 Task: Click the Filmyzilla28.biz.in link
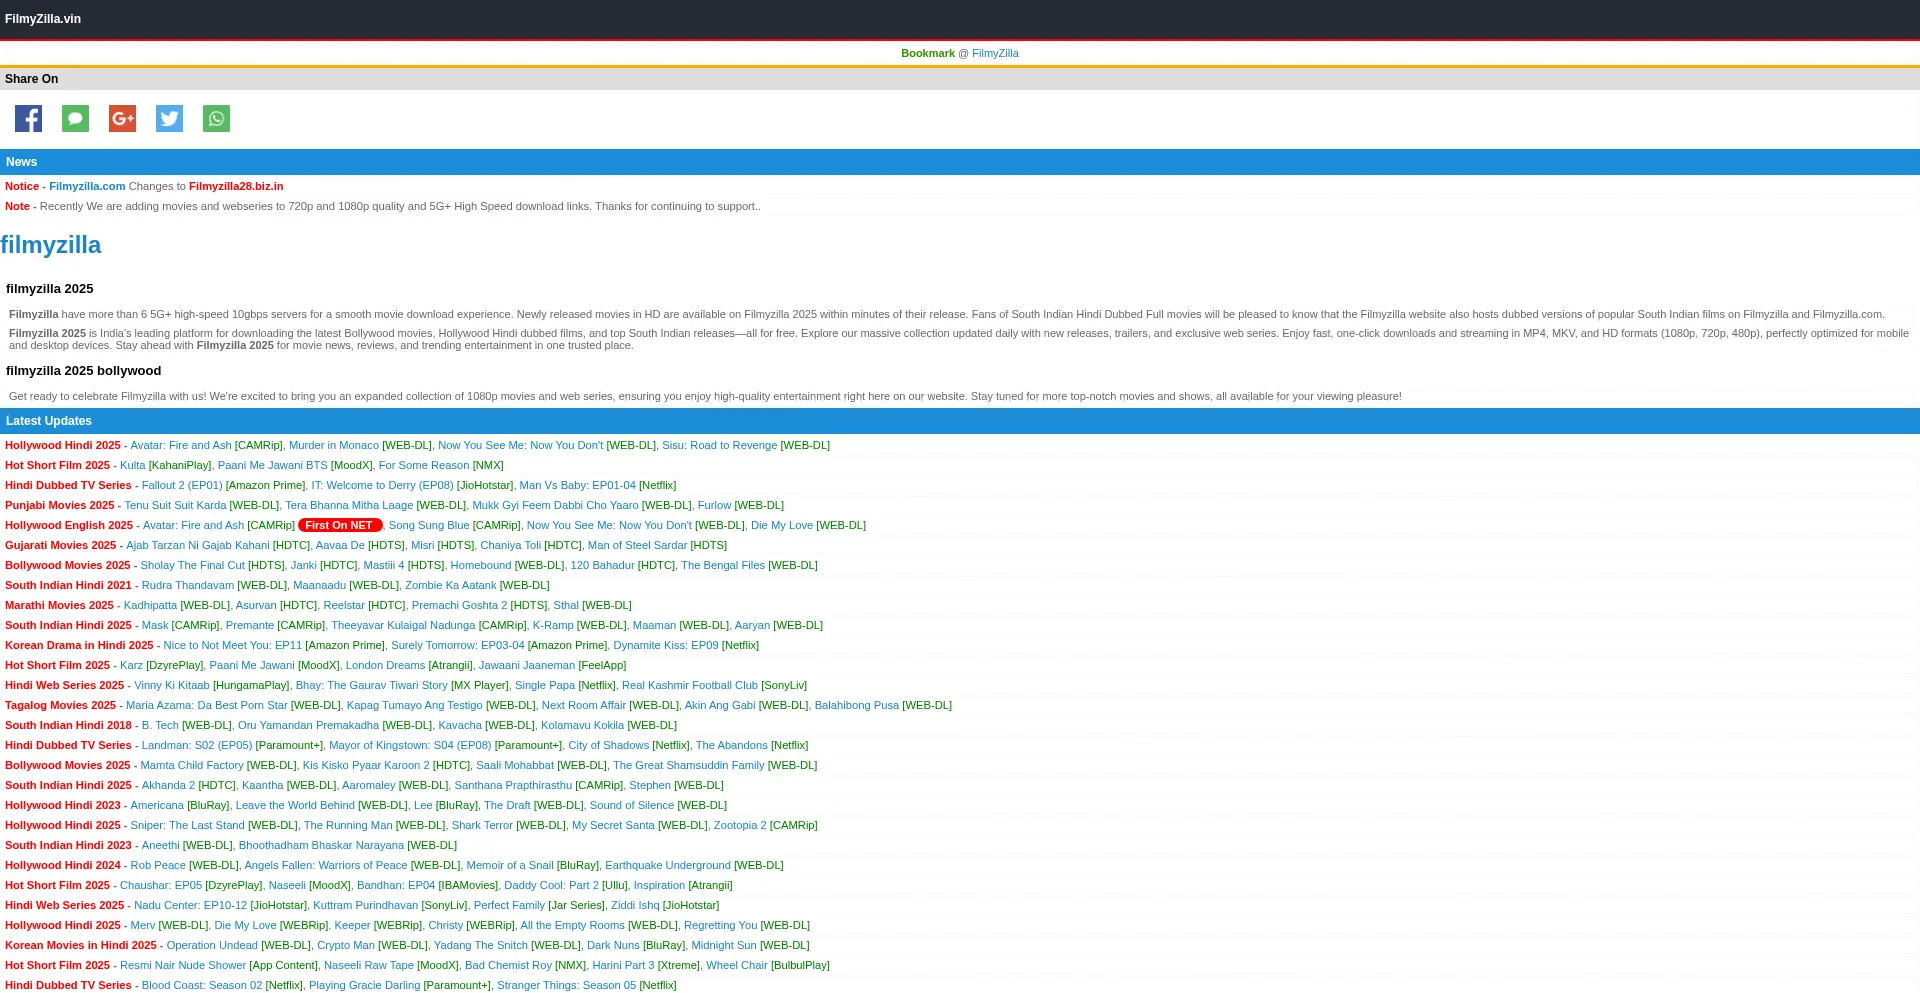coord(236,187)
